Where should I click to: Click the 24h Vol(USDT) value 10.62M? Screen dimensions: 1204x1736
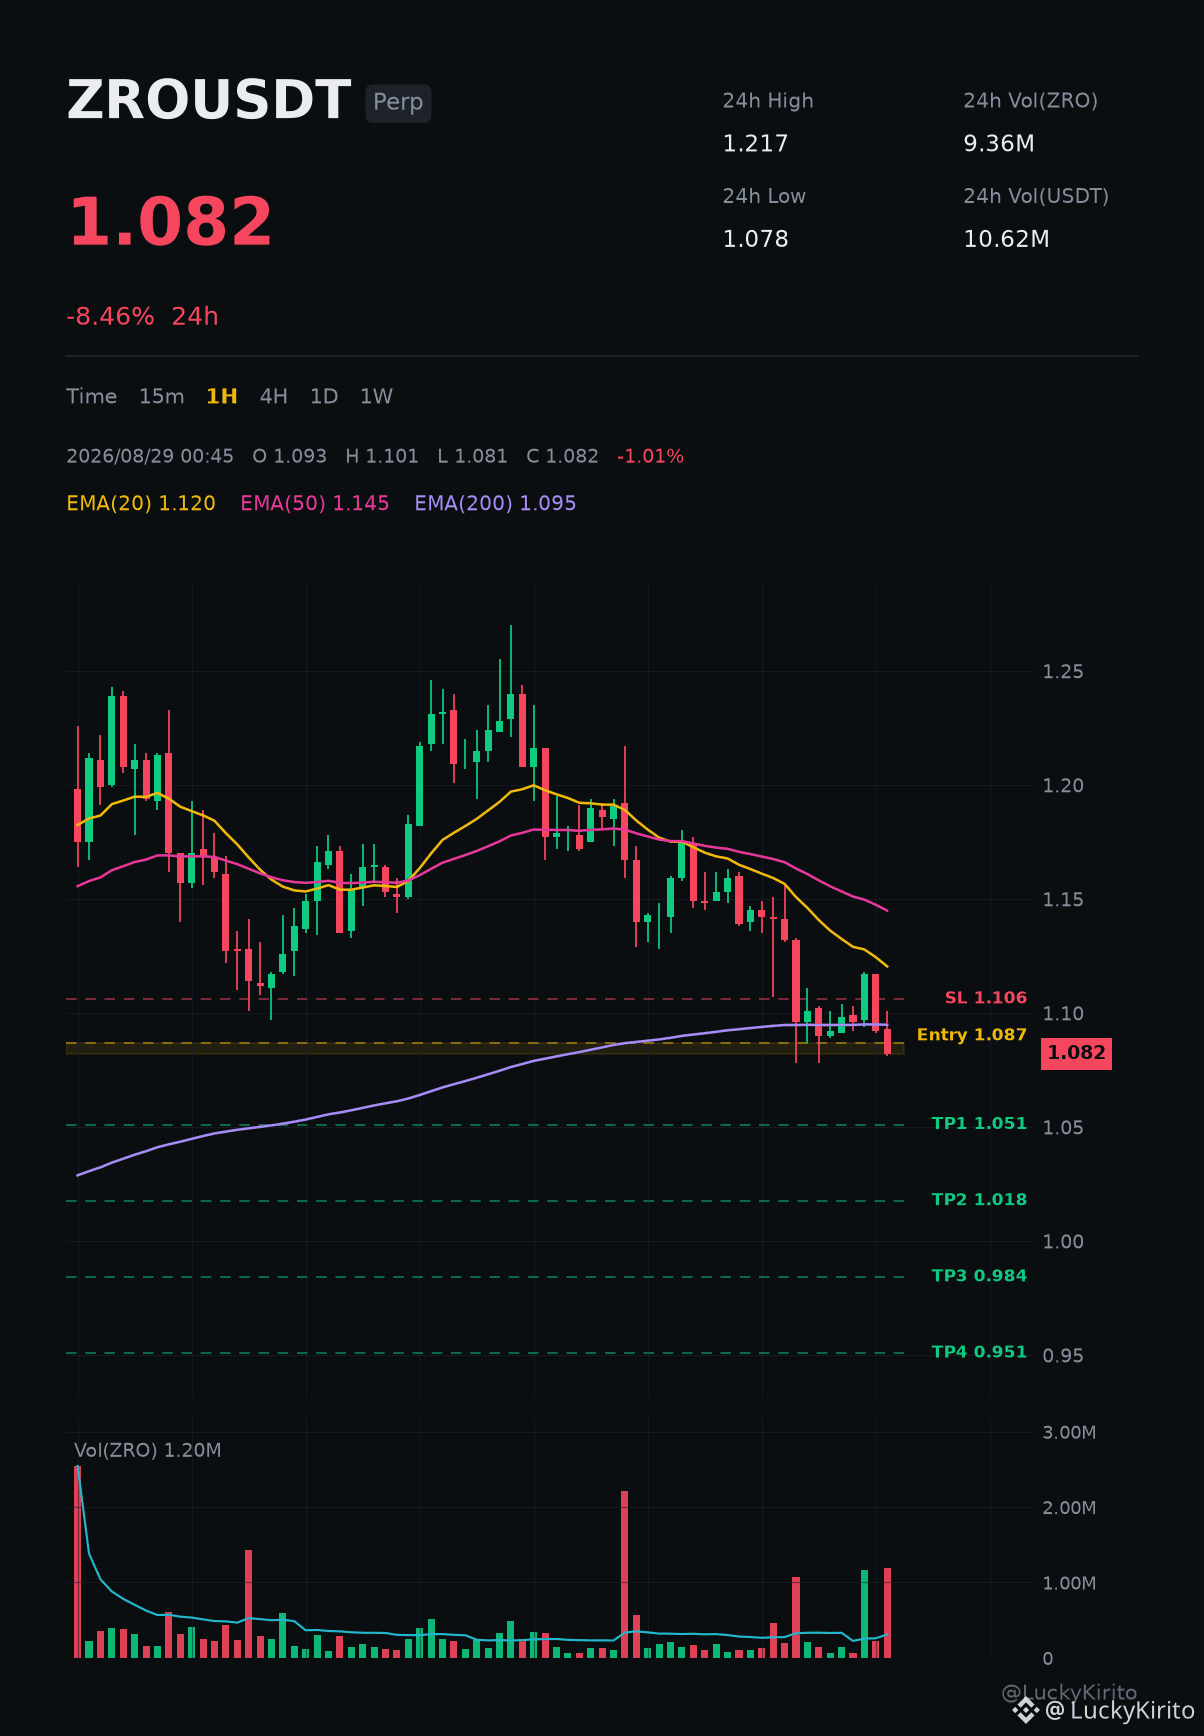pyautogui.click(x=1006, y=240)
